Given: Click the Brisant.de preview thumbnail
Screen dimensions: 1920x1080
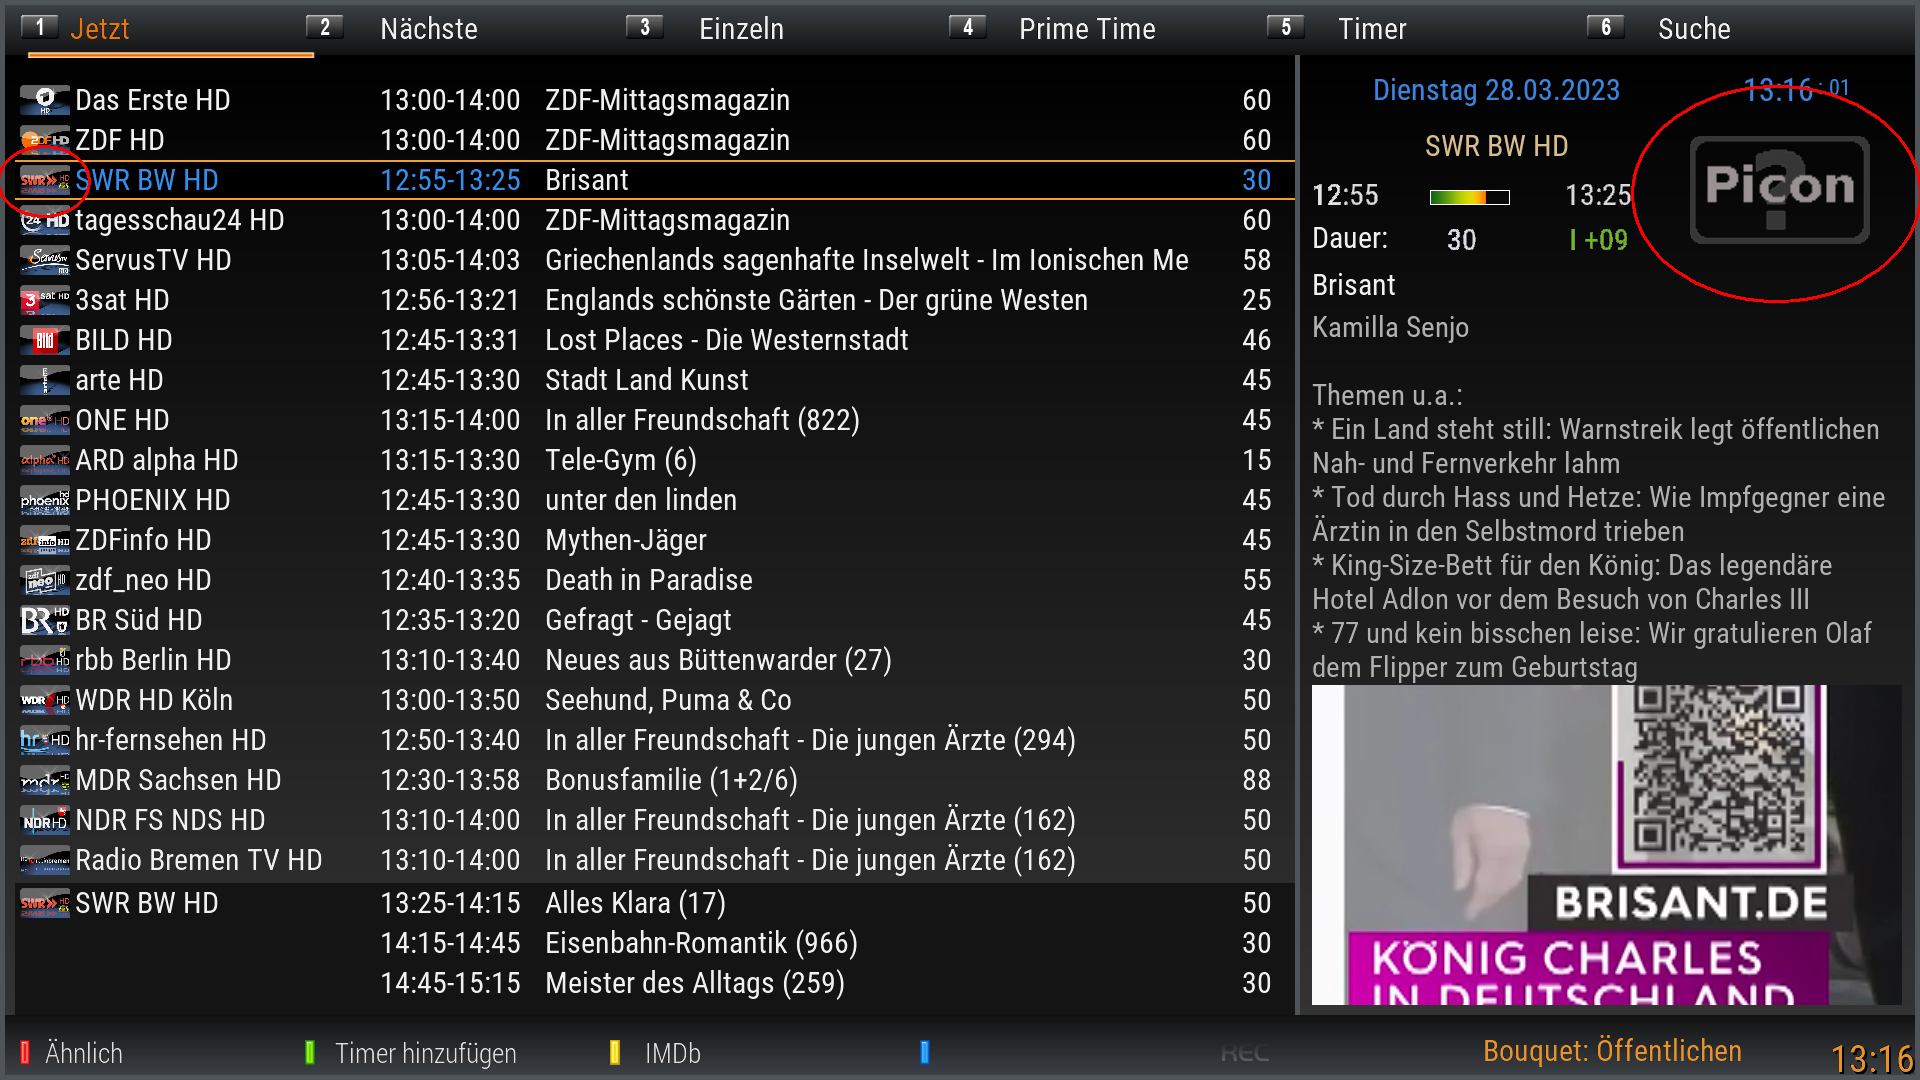Looking at the screenshot, I should click(x=1605, y=845).
